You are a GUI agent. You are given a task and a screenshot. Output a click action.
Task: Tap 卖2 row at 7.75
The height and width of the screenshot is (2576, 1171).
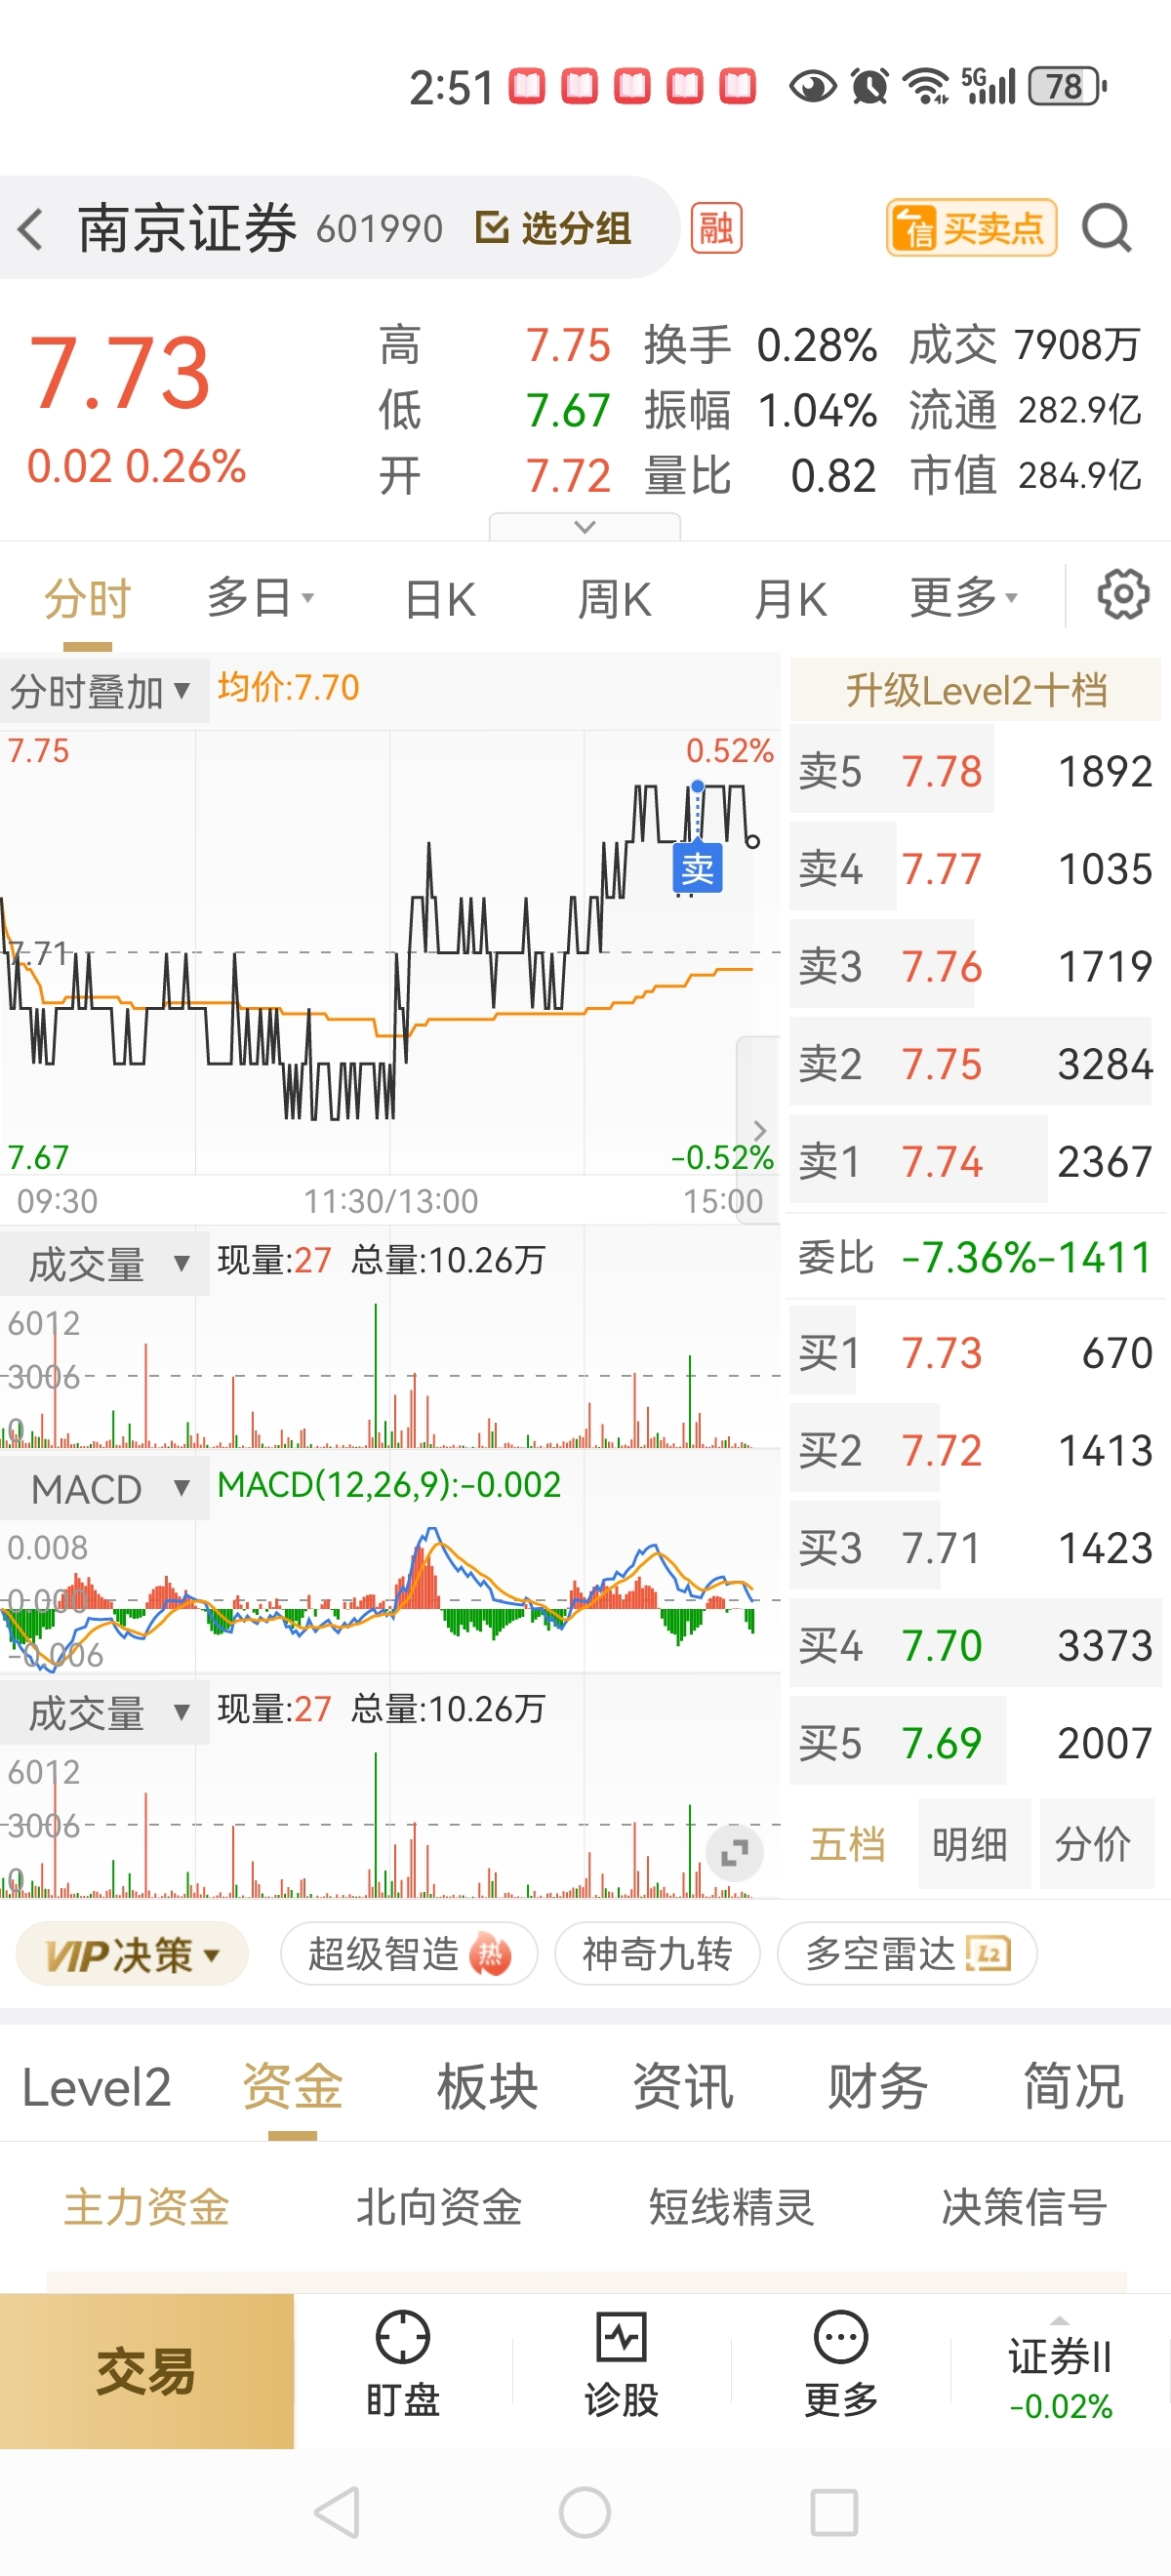tap(976, 1063)
